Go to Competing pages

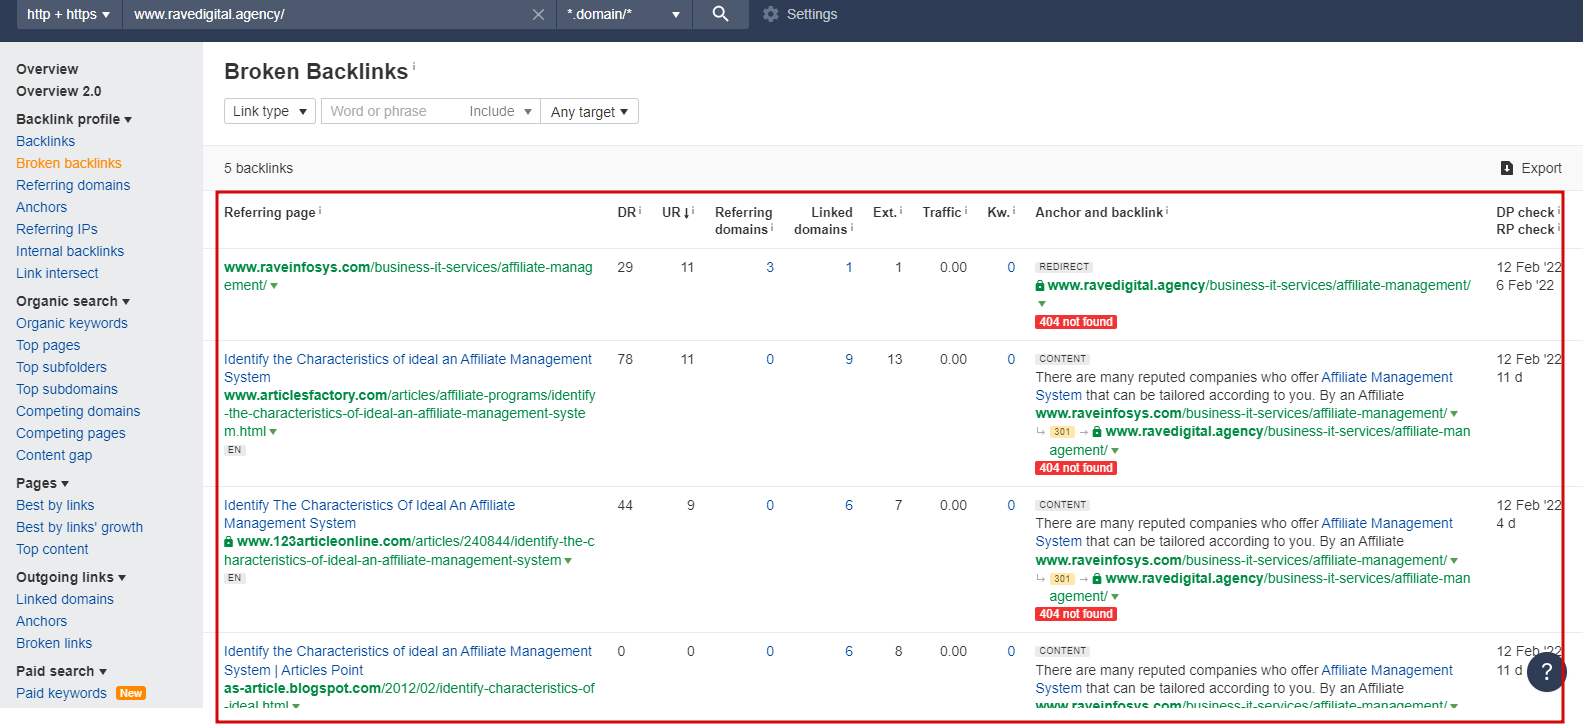tap(71, 433)
